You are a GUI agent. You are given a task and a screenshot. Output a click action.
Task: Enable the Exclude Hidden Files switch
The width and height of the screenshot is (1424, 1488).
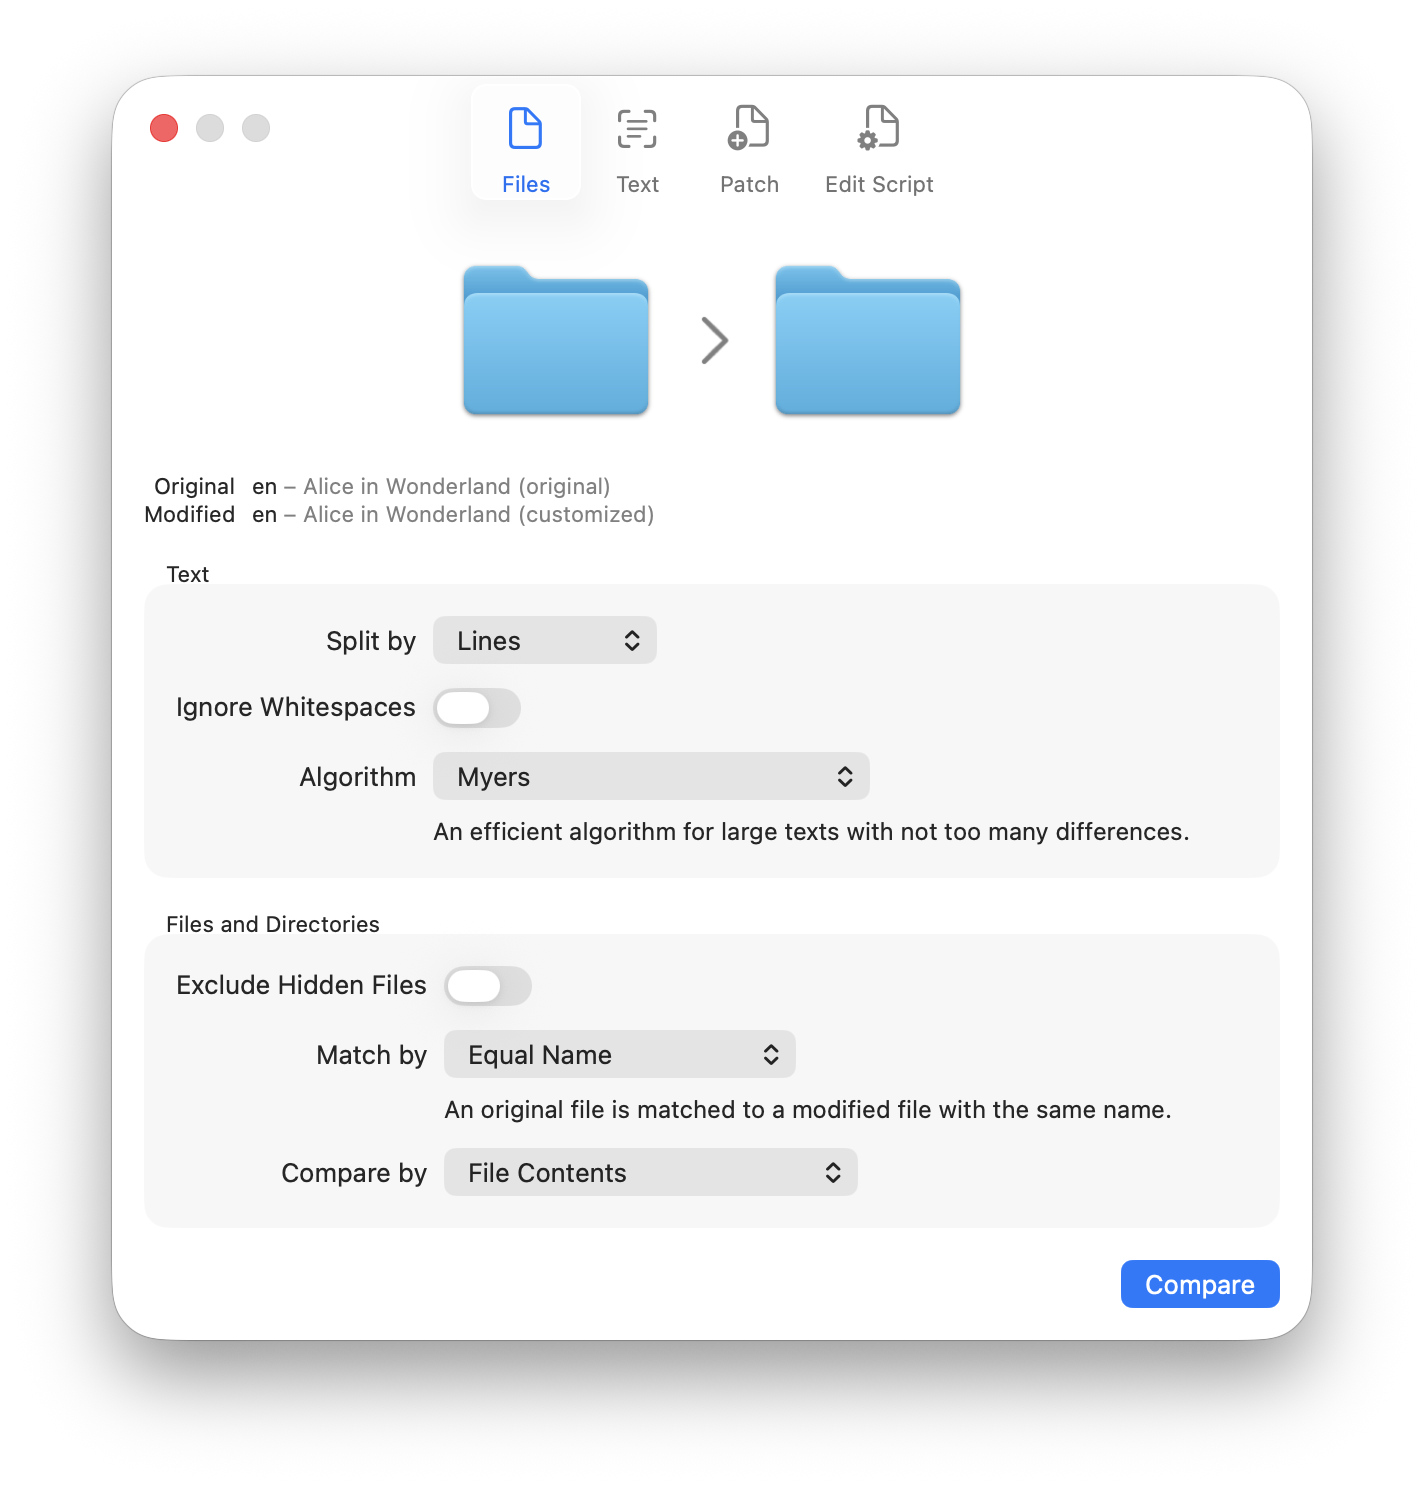(x=488, y=986)
